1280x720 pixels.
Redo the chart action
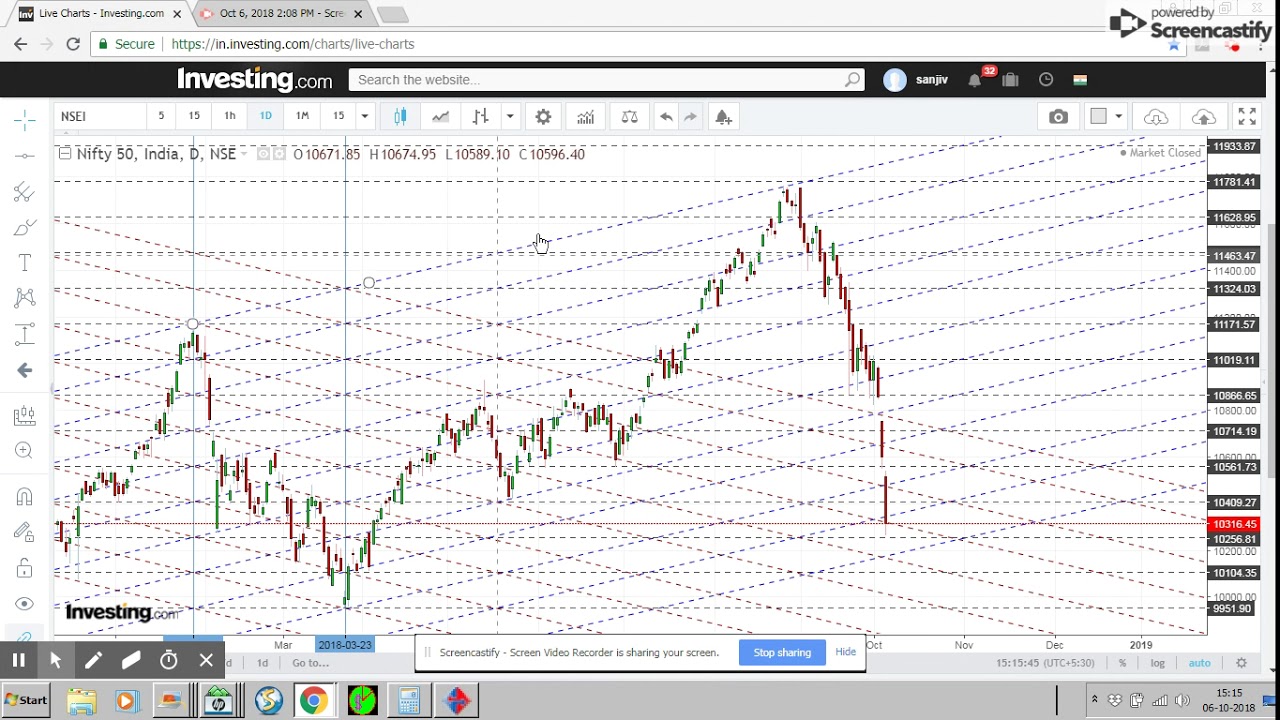coord(690,117)
